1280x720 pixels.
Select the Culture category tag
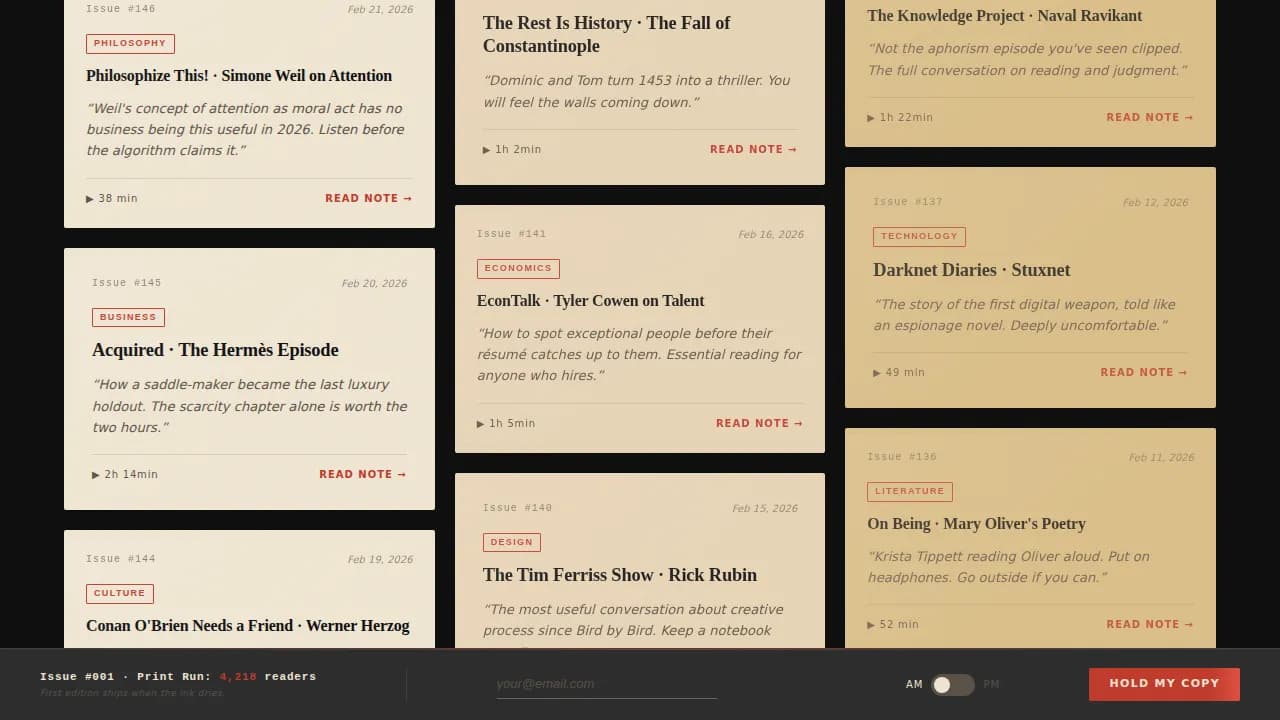pos(120,593)
